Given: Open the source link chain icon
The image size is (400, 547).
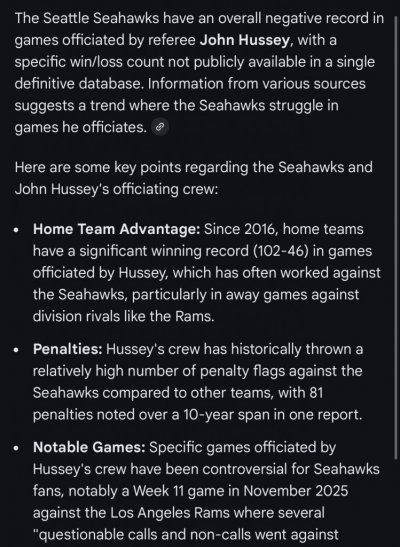Looking at the screenshot, I should pos(160,127).
